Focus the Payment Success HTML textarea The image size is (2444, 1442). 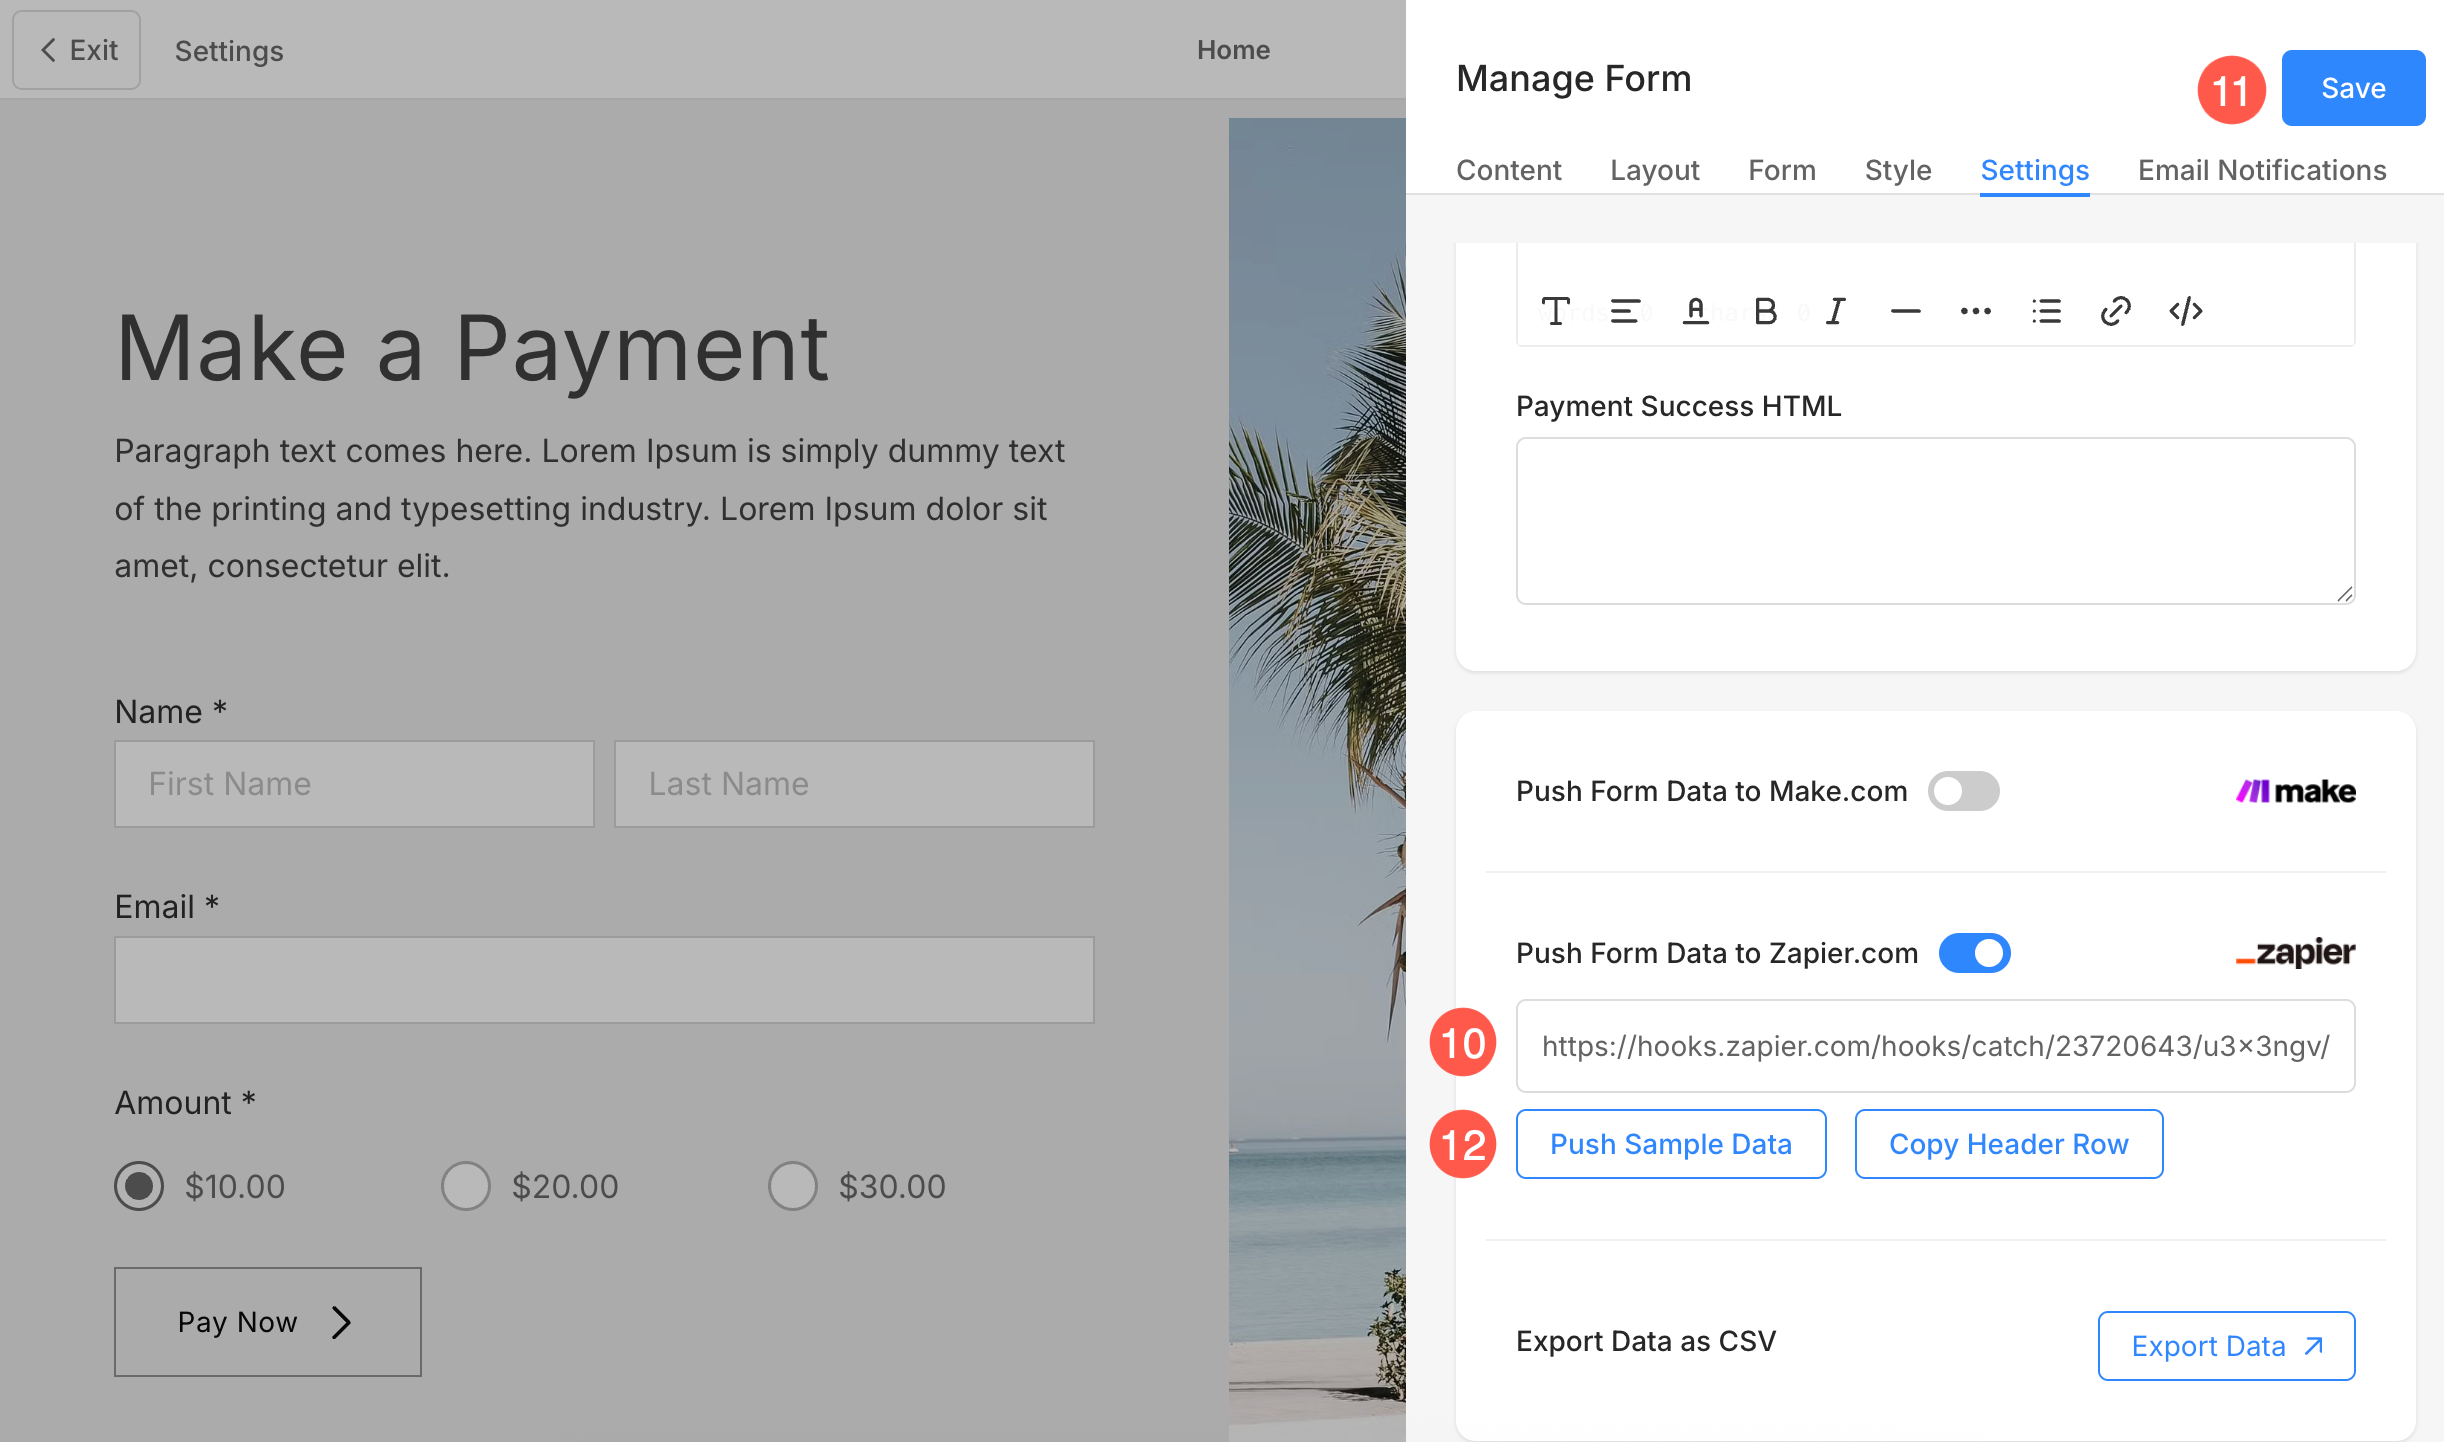click(x=1935, y=521)
